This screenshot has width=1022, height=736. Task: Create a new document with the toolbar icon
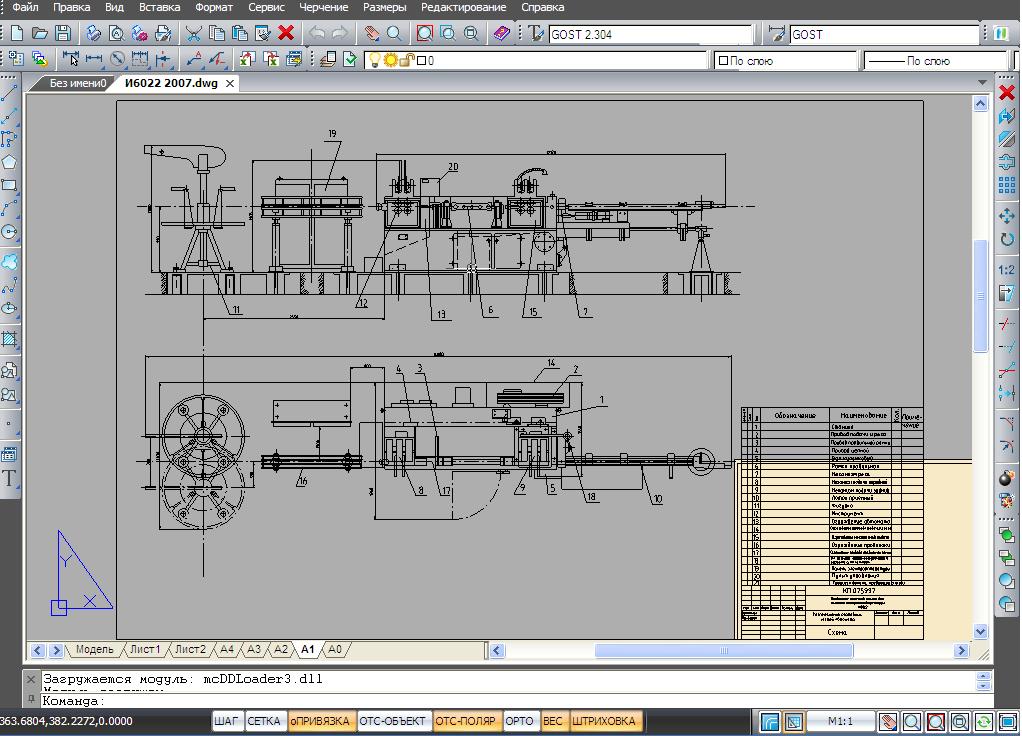tap(17, 33)
